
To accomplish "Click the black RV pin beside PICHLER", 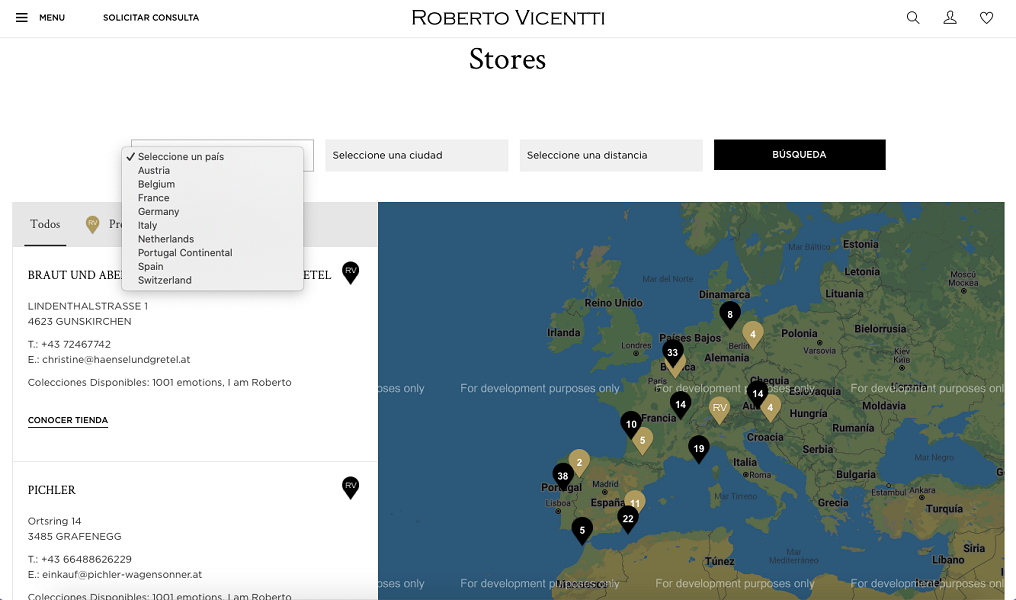I will click(x=351, y=487).
